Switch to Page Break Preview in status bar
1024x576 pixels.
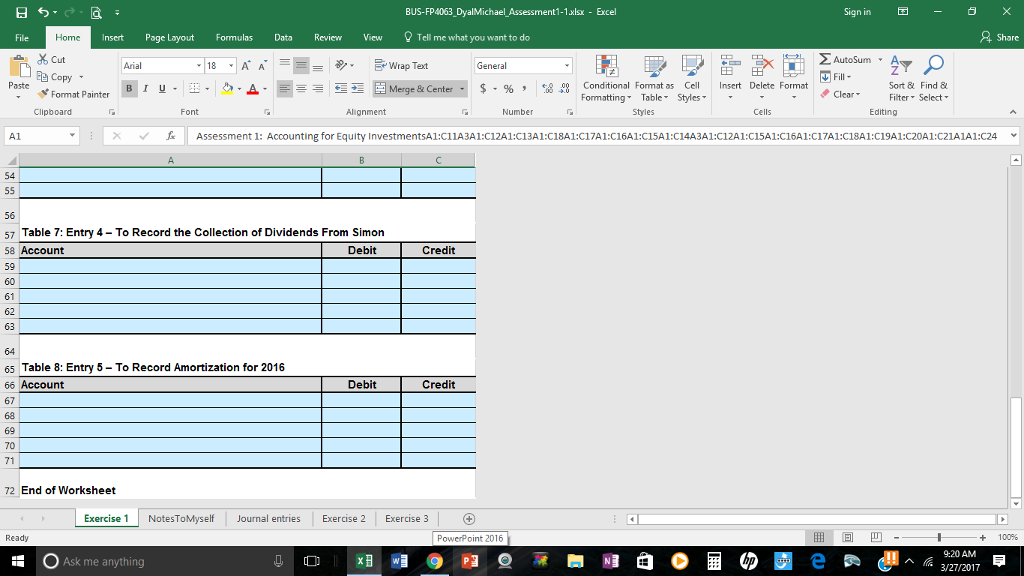click(x=876, y=537)
